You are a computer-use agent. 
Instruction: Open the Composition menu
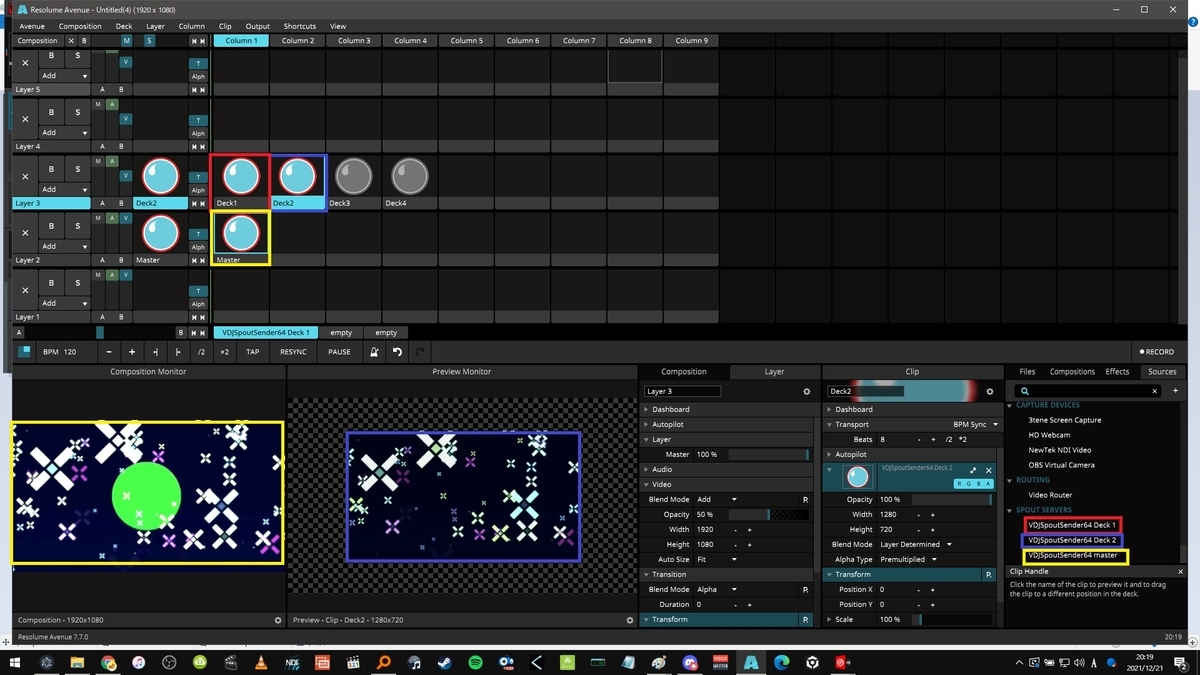[x=80, y=26]
